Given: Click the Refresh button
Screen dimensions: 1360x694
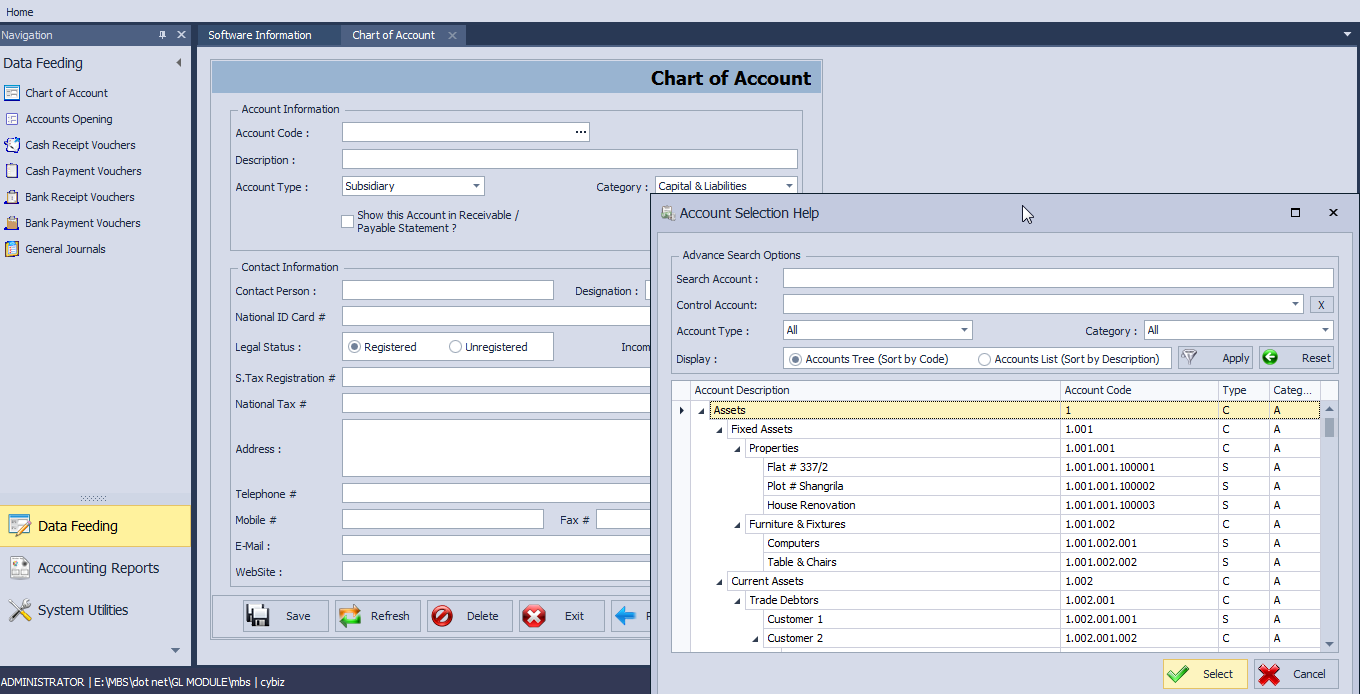Looking at the screenshot, I should 377,616.
